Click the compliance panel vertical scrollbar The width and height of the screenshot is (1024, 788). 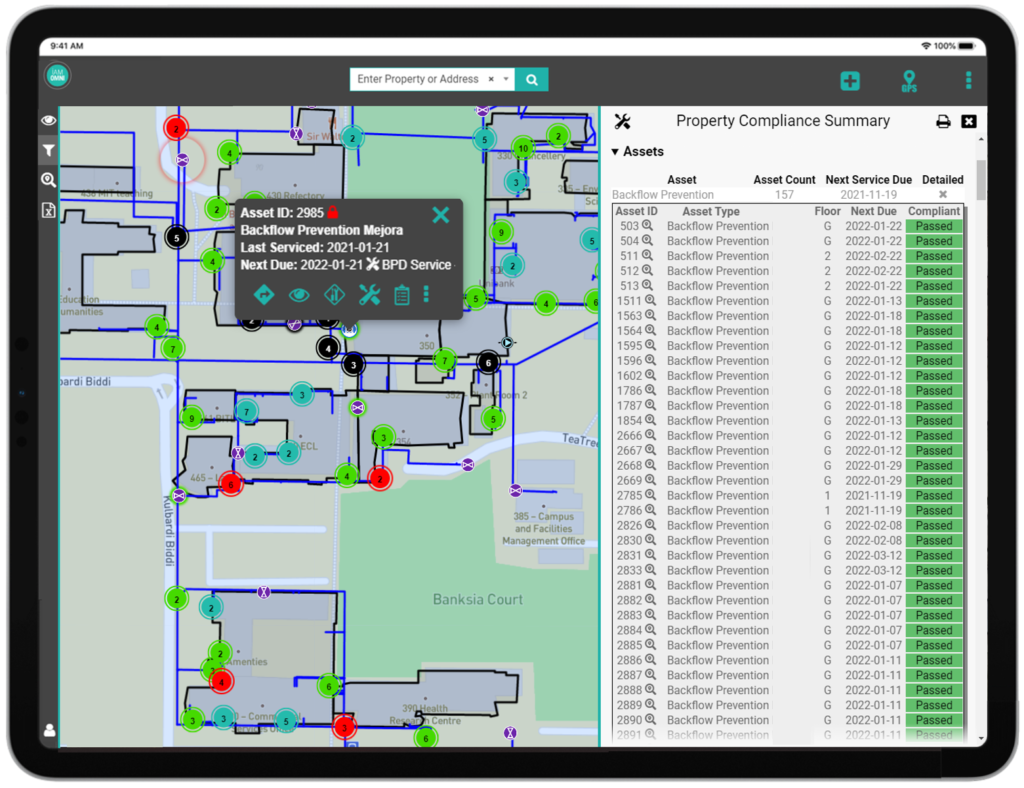(981, 180)
